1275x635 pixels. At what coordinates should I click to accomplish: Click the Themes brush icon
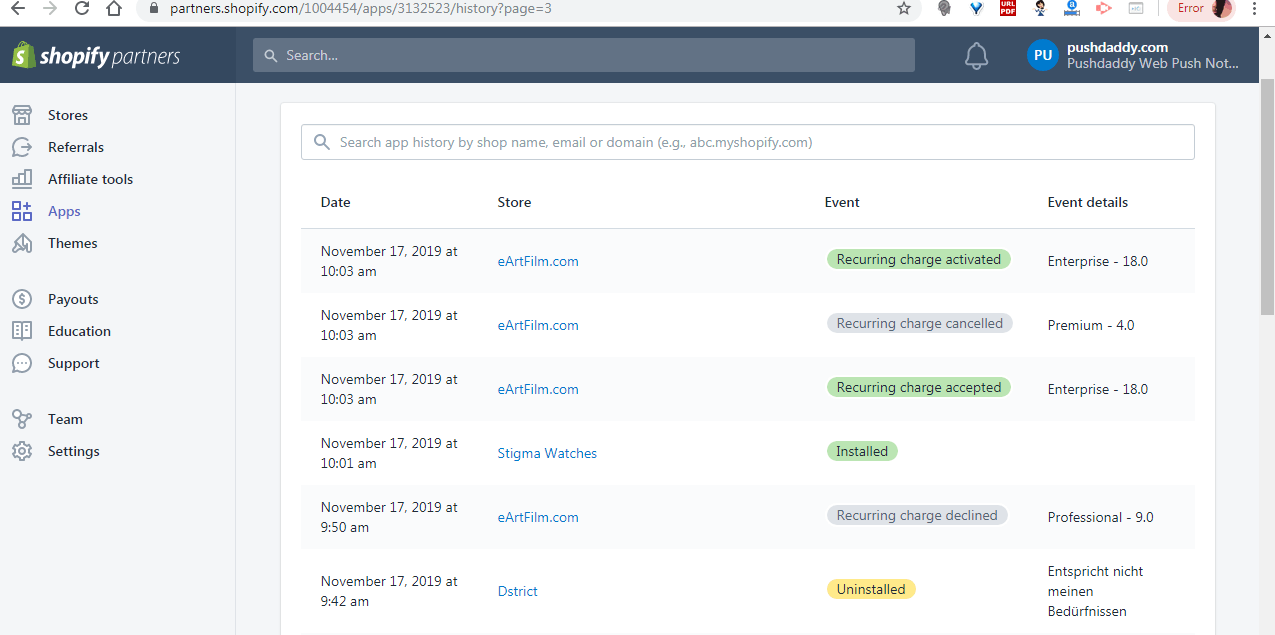pyautogui.click(x=22, y=243)
